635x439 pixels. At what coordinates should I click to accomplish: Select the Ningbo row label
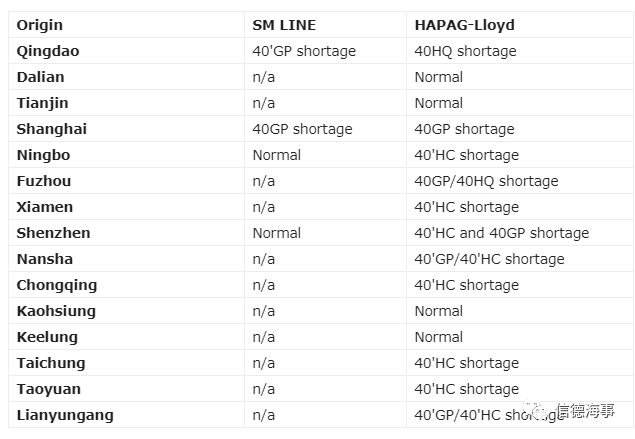point(43,155)
